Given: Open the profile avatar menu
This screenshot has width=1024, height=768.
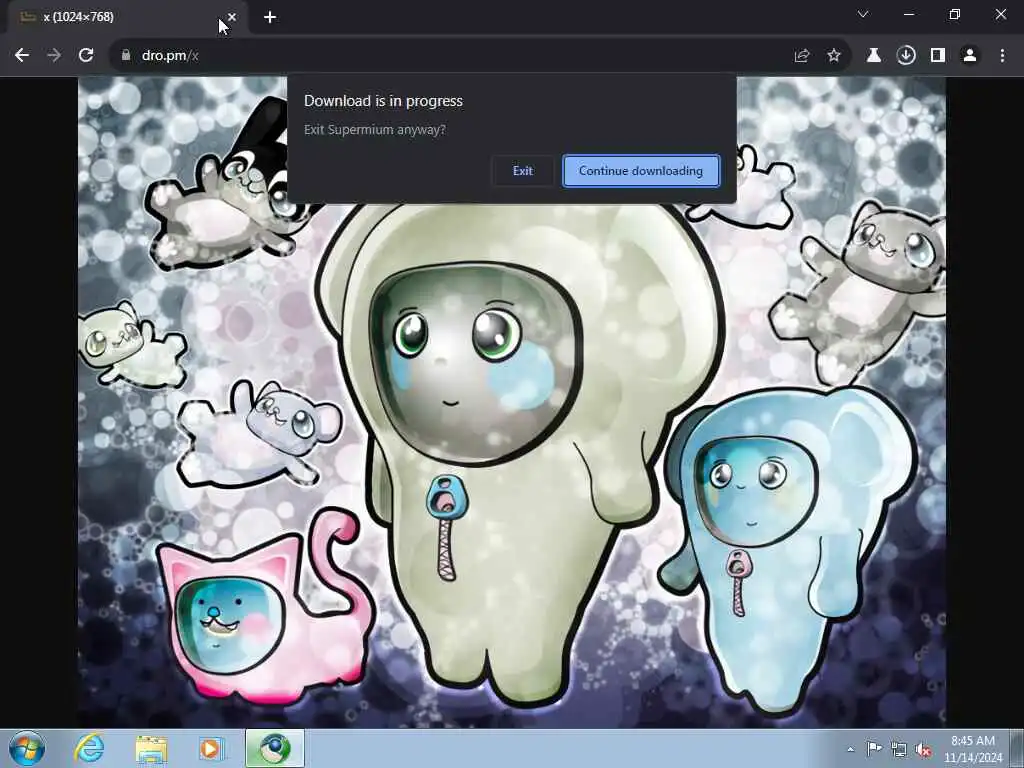Looking at the screenshot, I should (x=970, y=56).
